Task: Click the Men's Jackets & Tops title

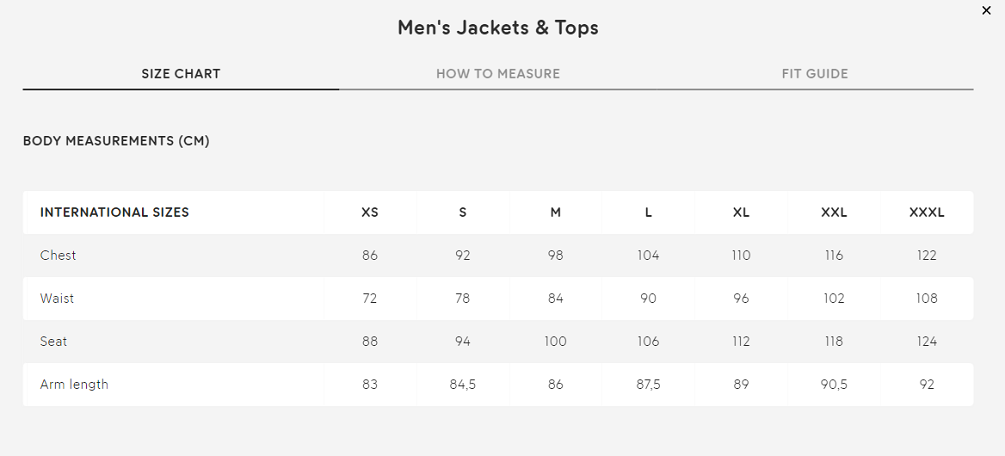Action: pyautogui.click(x=498, y=28)
